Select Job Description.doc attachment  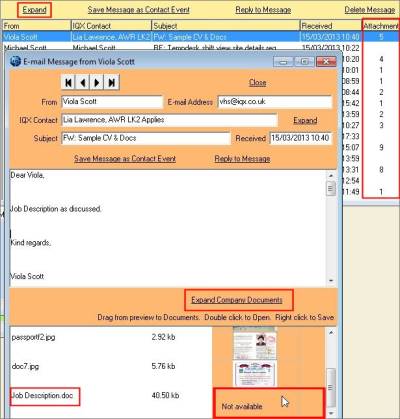[x=42, y=396]
